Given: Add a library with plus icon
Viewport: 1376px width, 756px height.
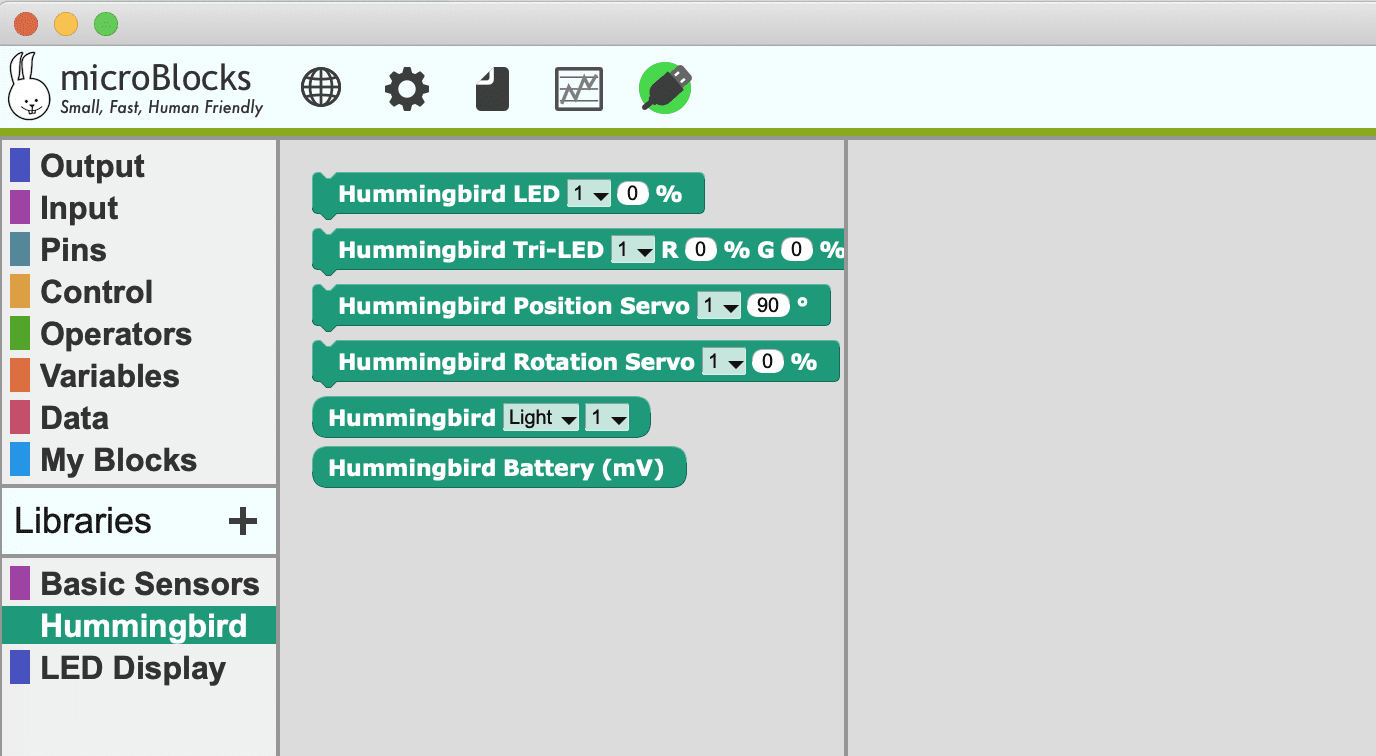Looking at the screenshot, I should pos(243,521).
